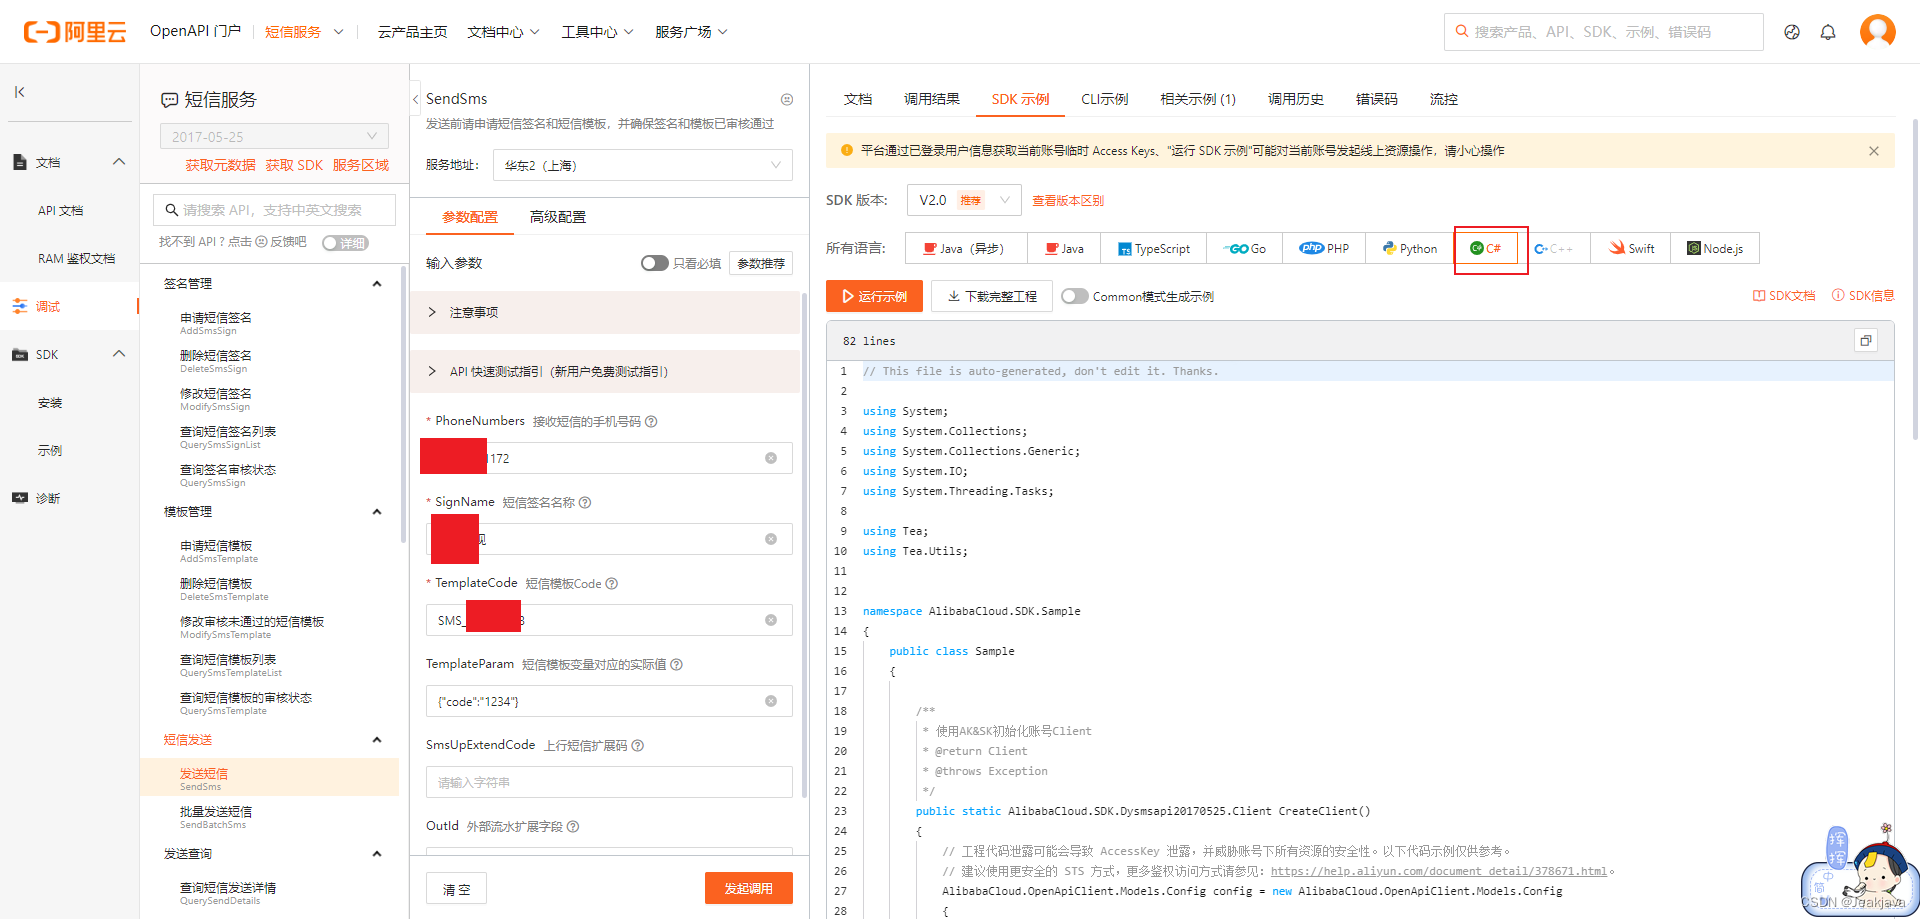The height and width of the screenshot is (919, 1920).
Task: Click 运行示例 button
Action: point(875,296)
